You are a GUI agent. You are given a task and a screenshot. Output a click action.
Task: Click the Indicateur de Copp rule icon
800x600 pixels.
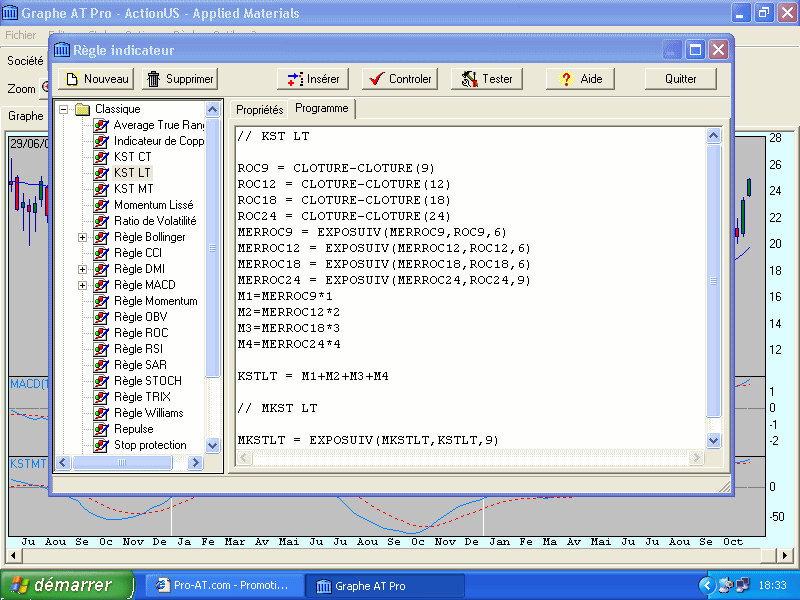pyautogui.click(x=101, y=141)
